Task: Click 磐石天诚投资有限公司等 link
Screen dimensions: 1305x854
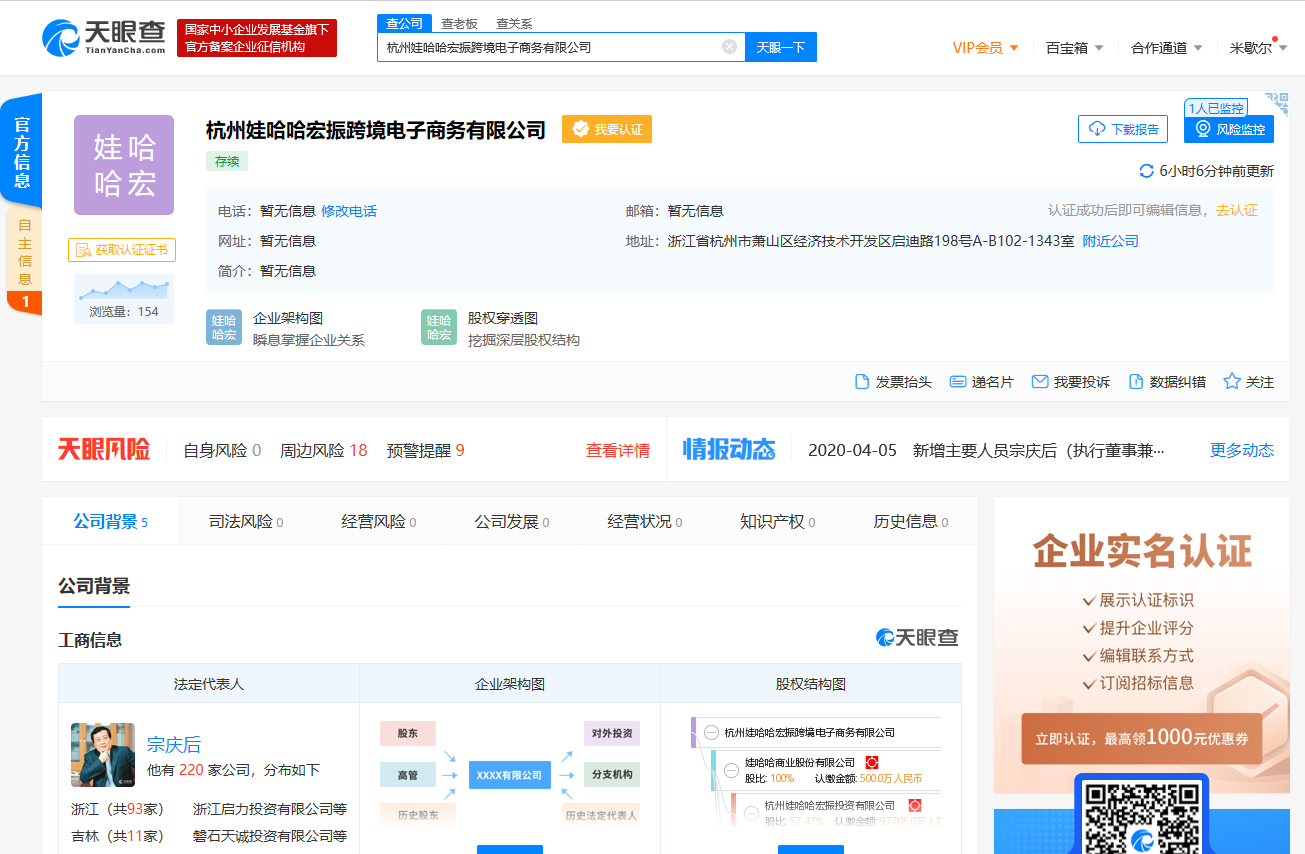Action: point(270,836)
